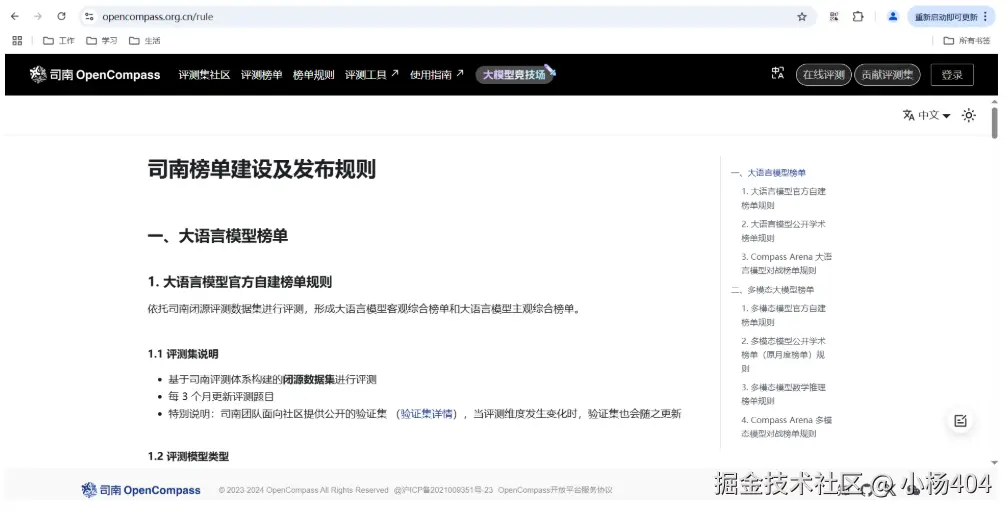This screenshot has width=1008, height=514.
Task: Open 评测集社区 navigation item
Action: point(204,75)
